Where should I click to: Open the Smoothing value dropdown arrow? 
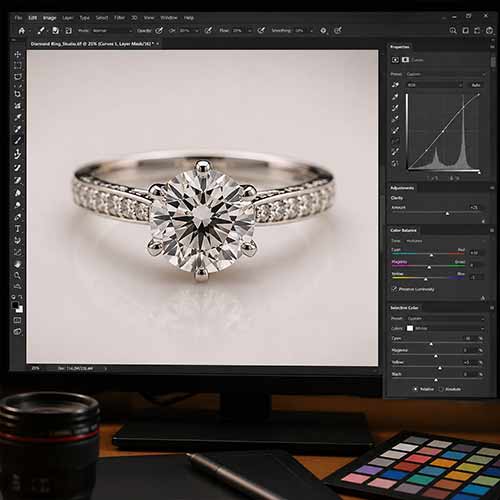311,31
